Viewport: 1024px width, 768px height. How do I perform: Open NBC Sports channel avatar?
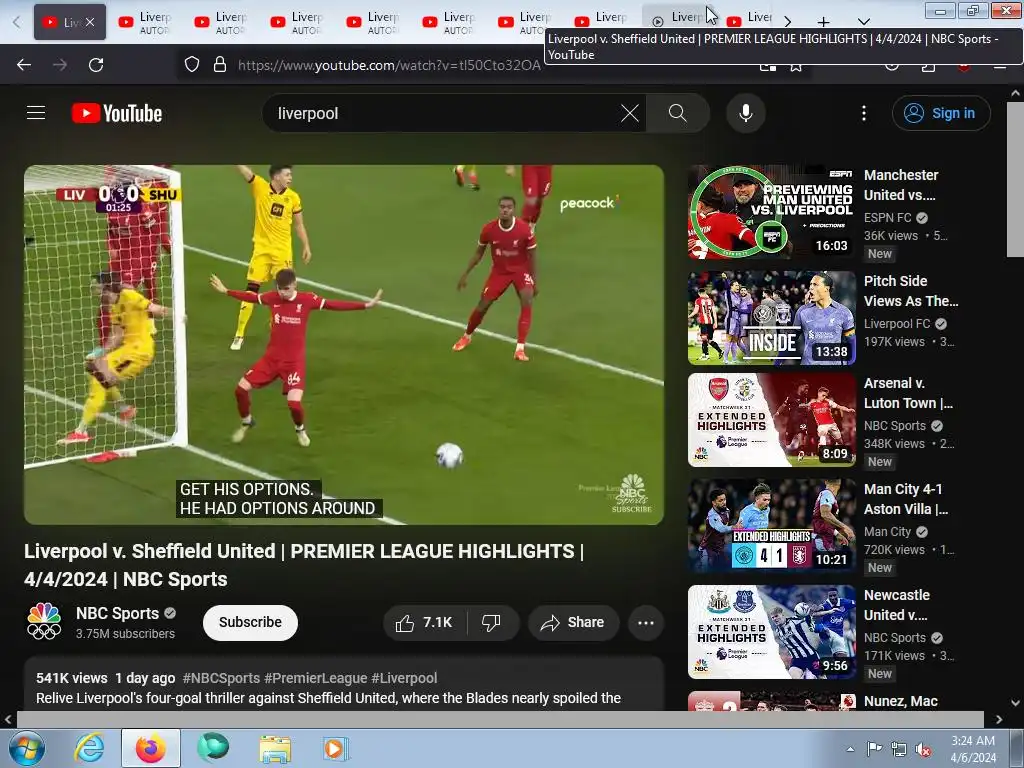44,621
